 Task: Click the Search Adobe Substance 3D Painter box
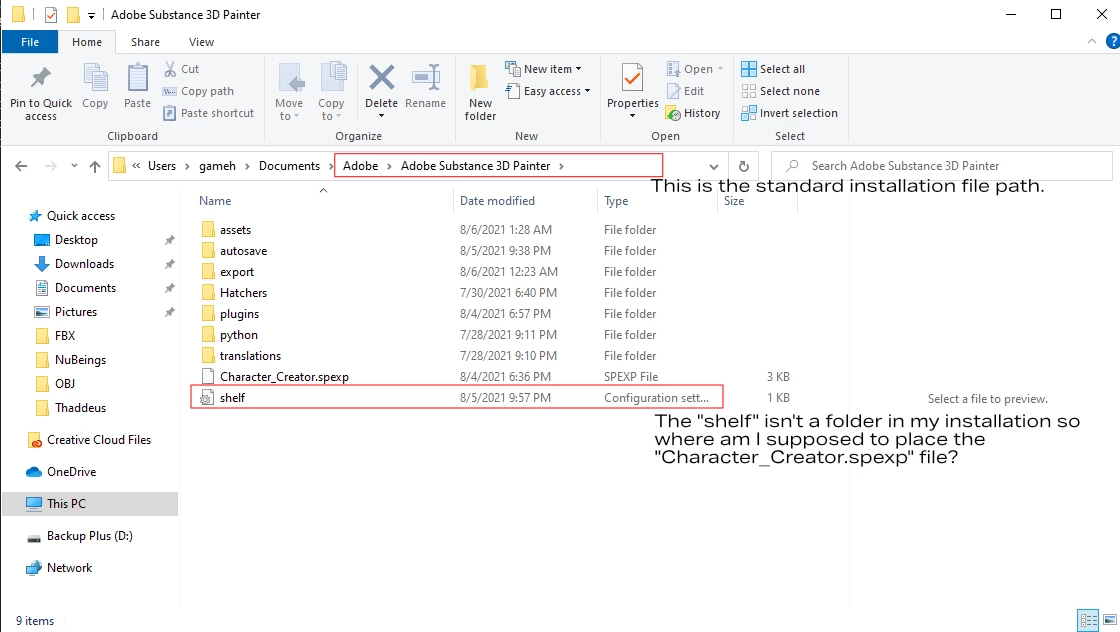(942, 166)
